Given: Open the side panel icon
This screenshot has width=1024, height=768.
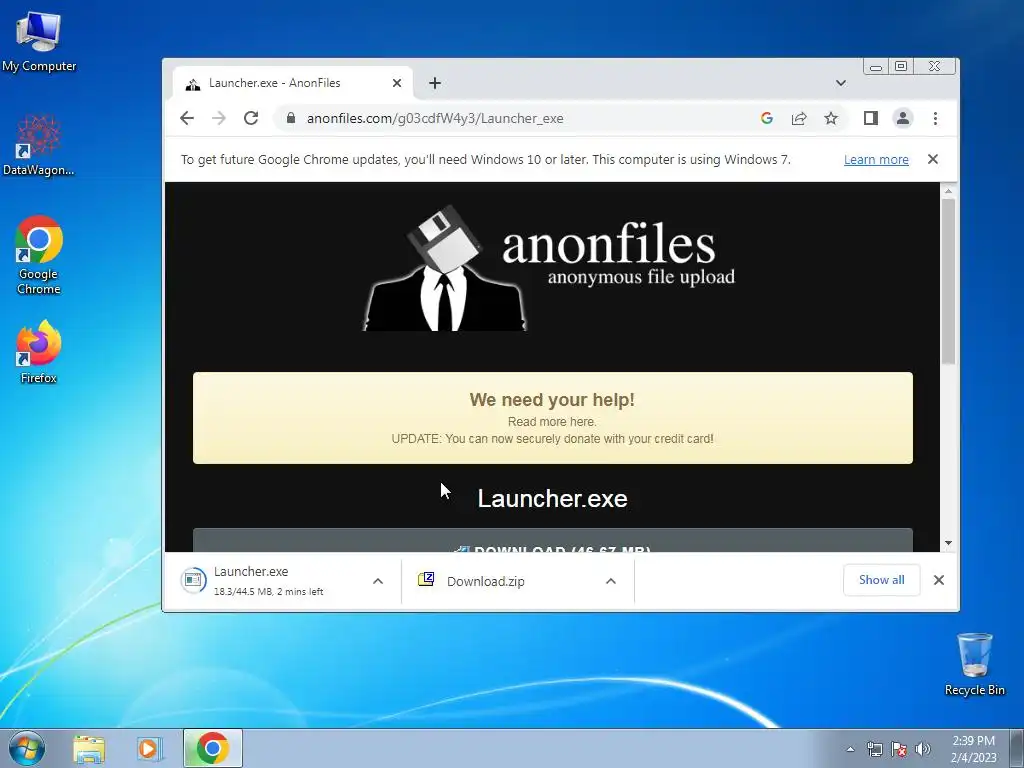Looking at the screenshot, I should pos(871,118).
